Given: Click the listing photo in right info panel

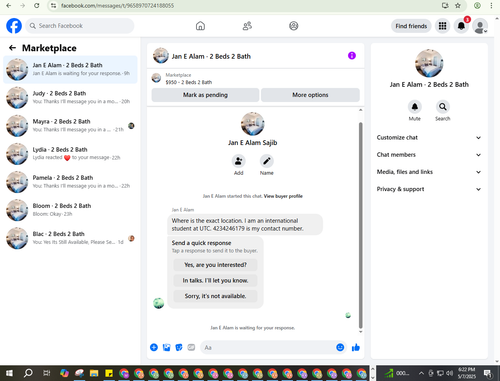Looking at the screenshot, I should pyautogui.click(x=429, y=63).
